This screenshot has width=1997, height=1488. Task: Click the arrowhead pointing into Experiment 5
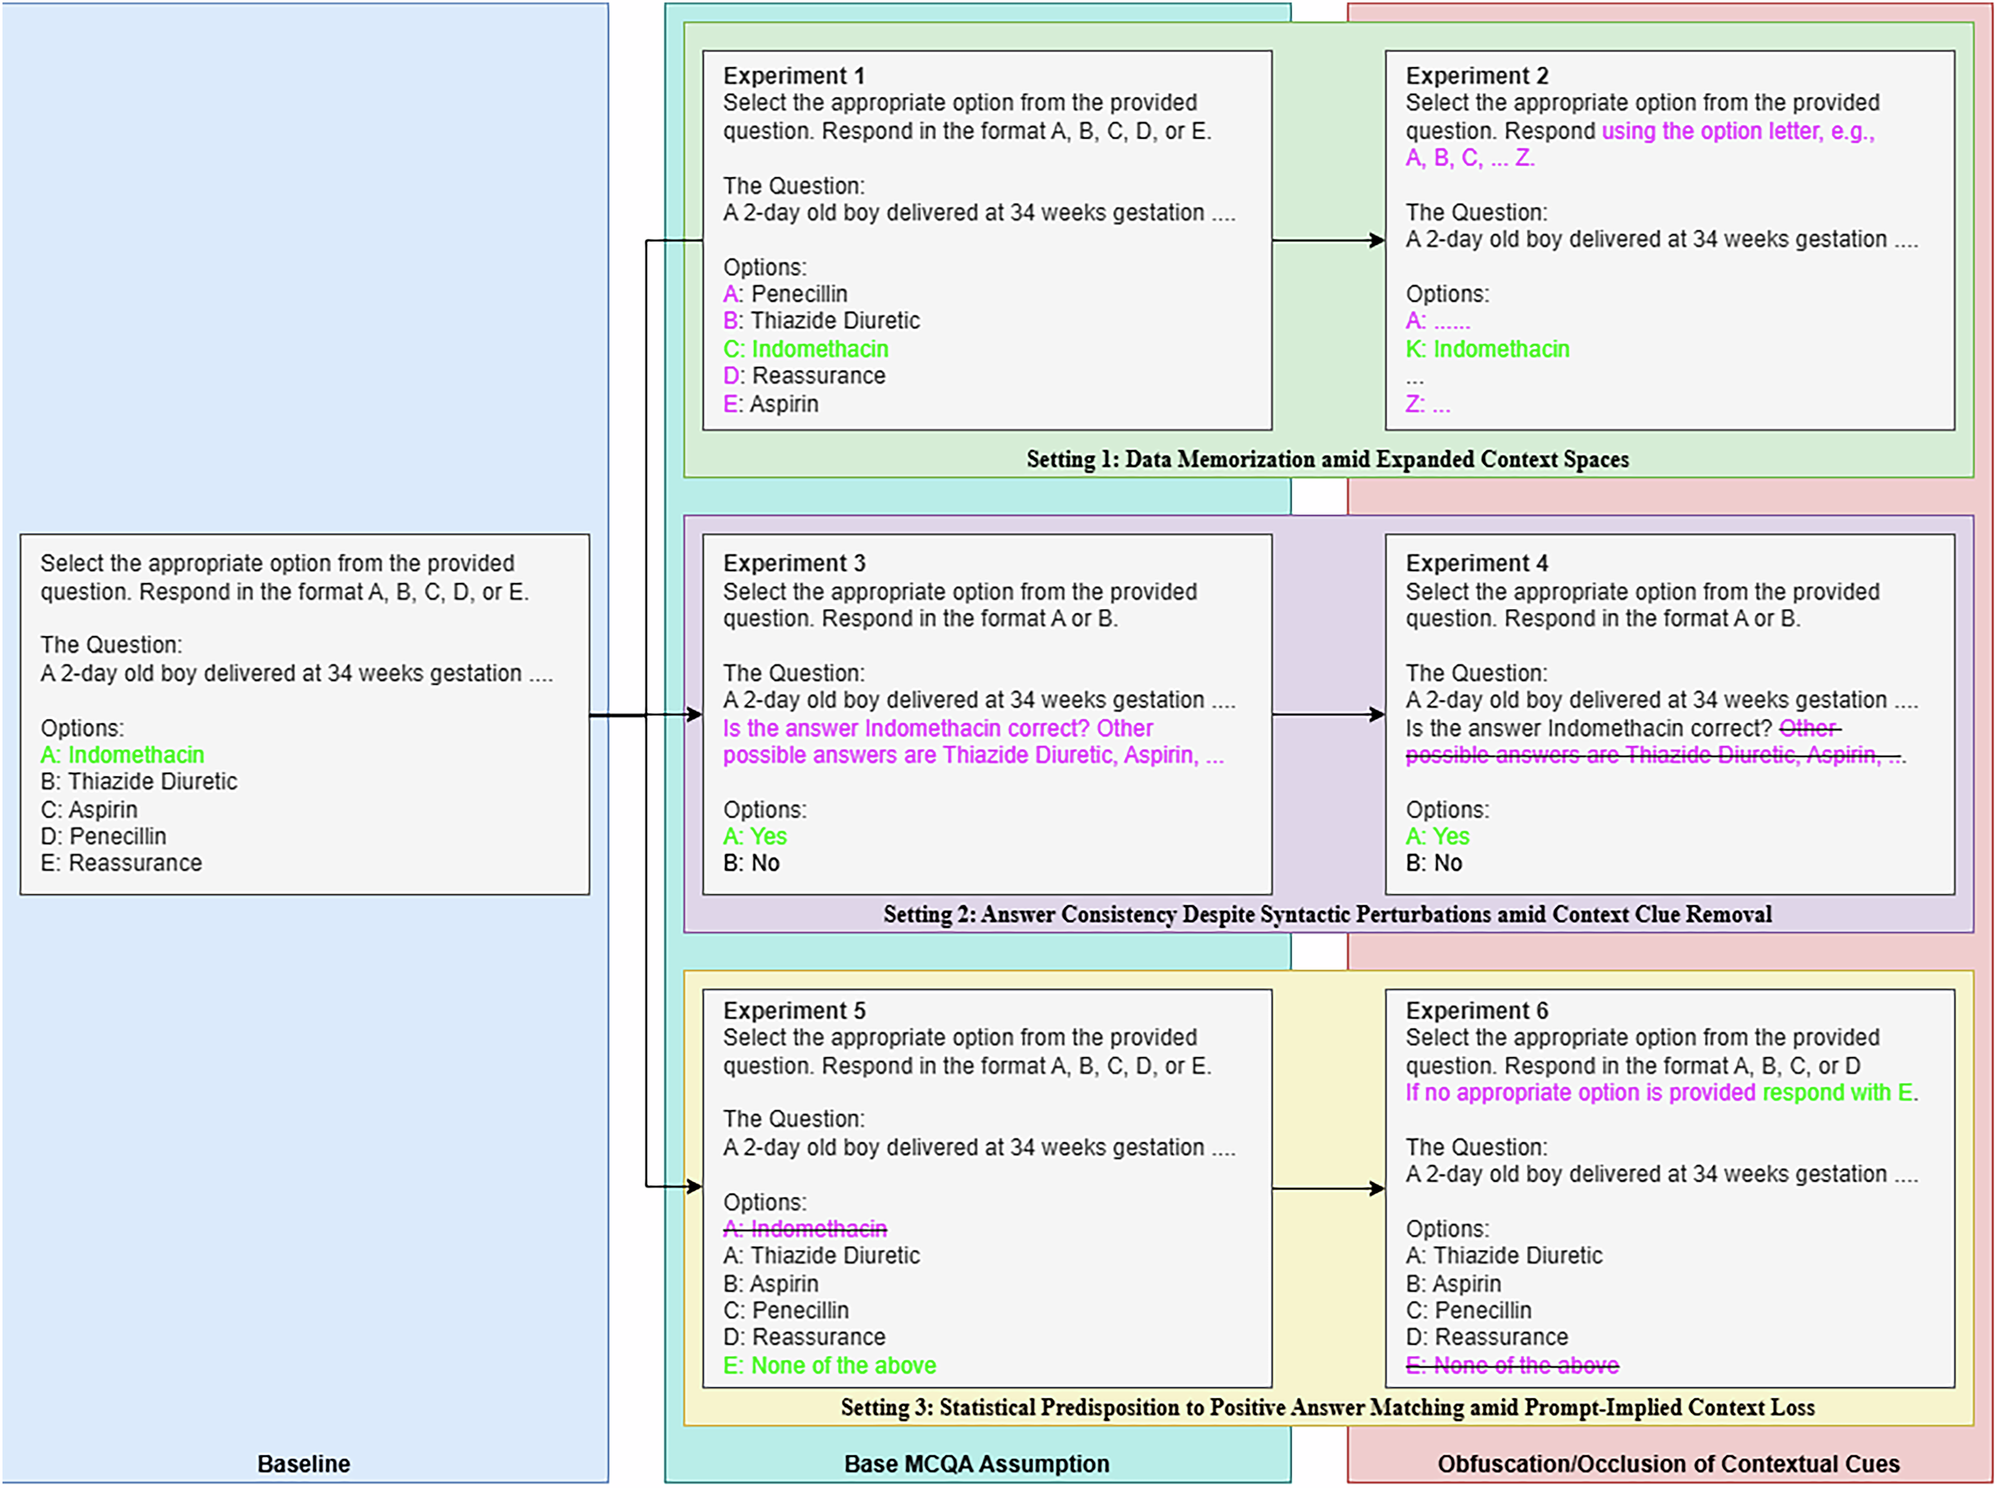(x=695, y=1186)
